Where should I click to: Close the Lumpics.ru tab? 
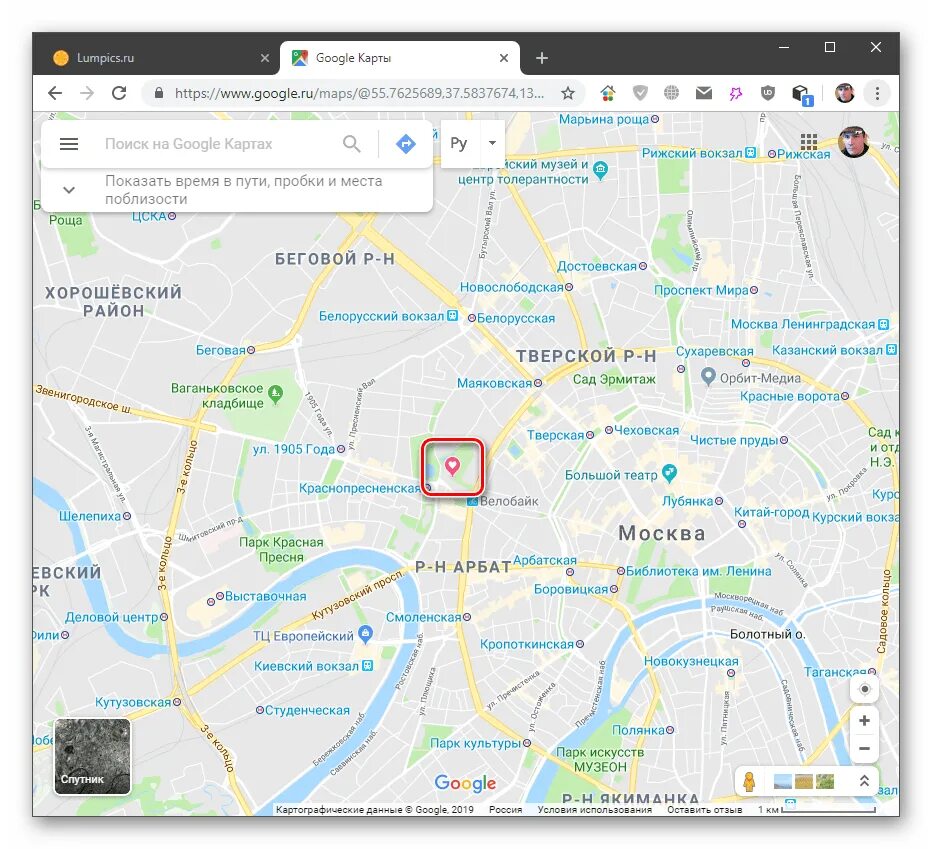(265, 58)
